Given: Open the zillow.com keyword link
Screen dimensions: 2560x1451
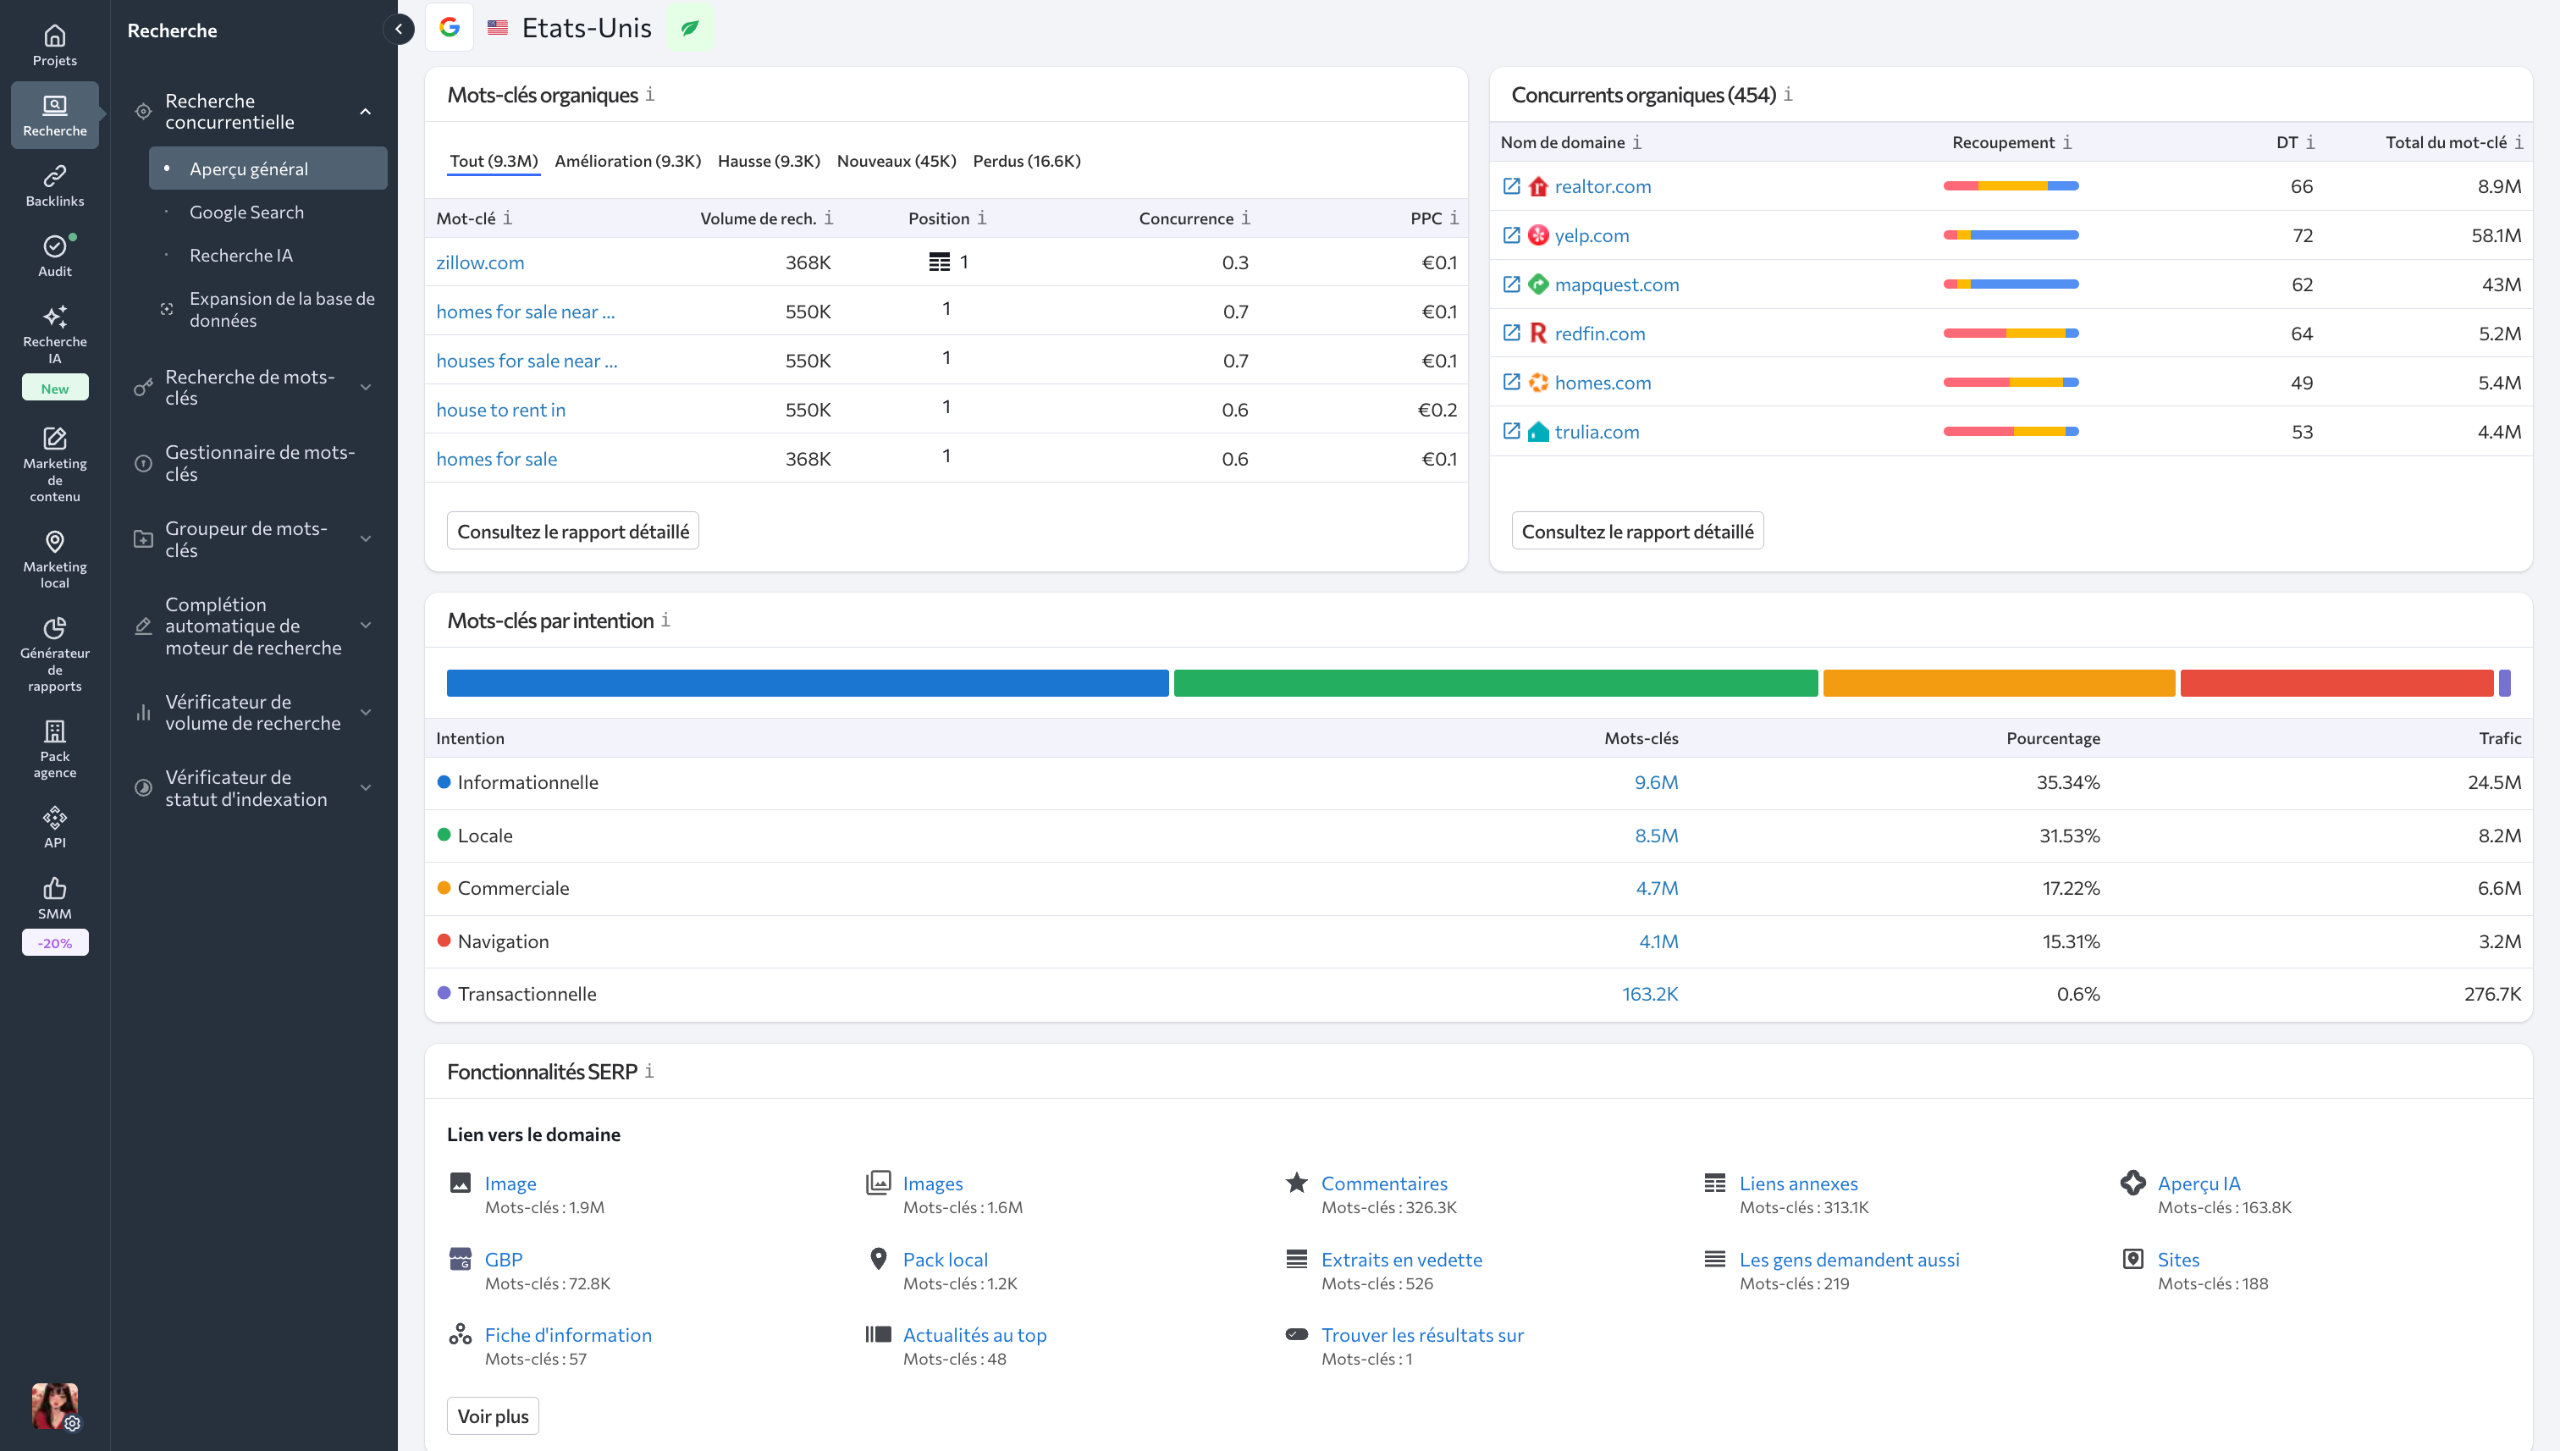Looking at the screenshot, I should [480, 262].
